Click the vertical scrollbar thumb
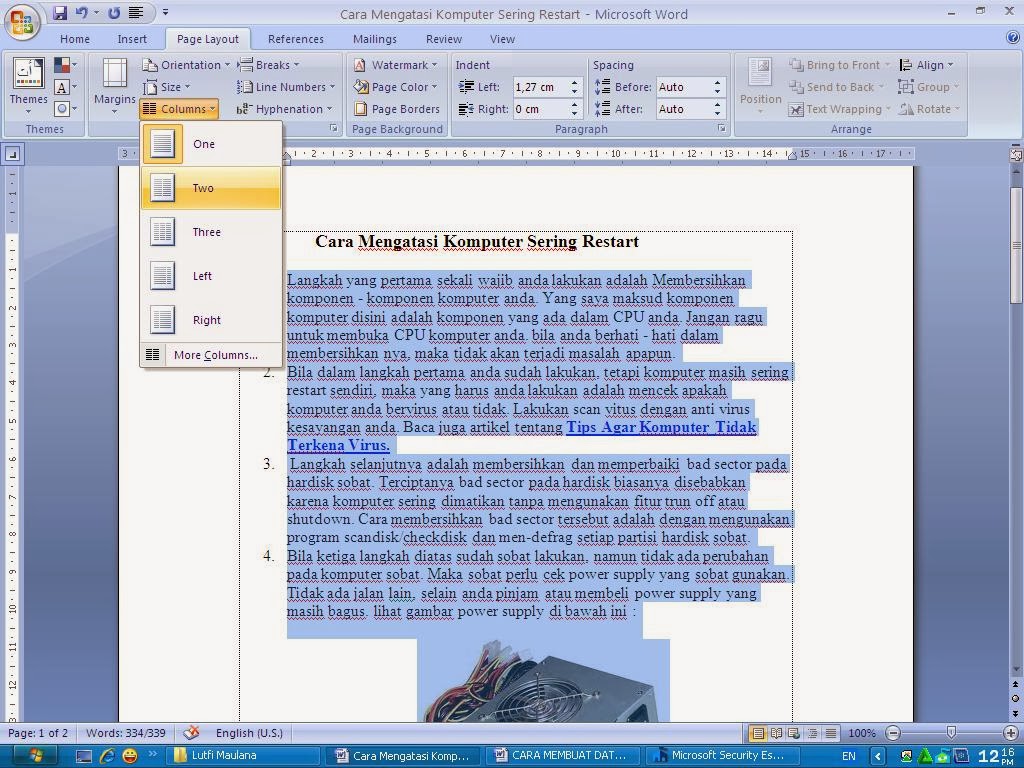 [1016, 246]
